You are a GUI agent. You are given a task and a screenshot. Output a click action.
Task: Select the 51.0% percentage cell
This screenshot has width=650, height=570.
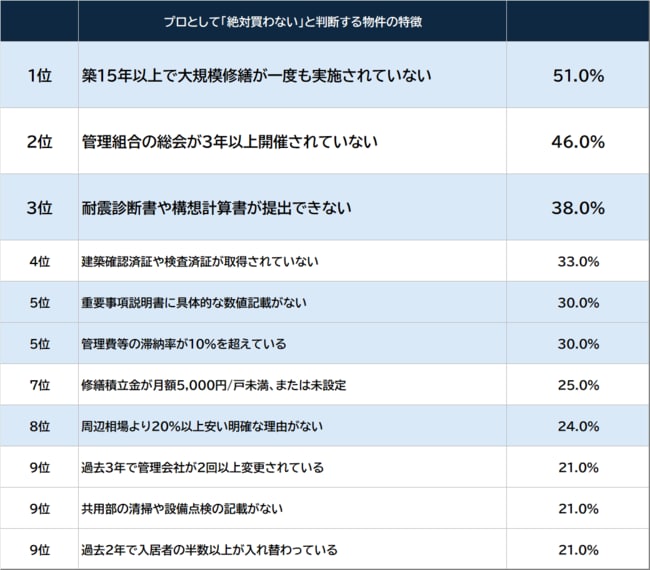pyautogui.click(x=577, y=75)
